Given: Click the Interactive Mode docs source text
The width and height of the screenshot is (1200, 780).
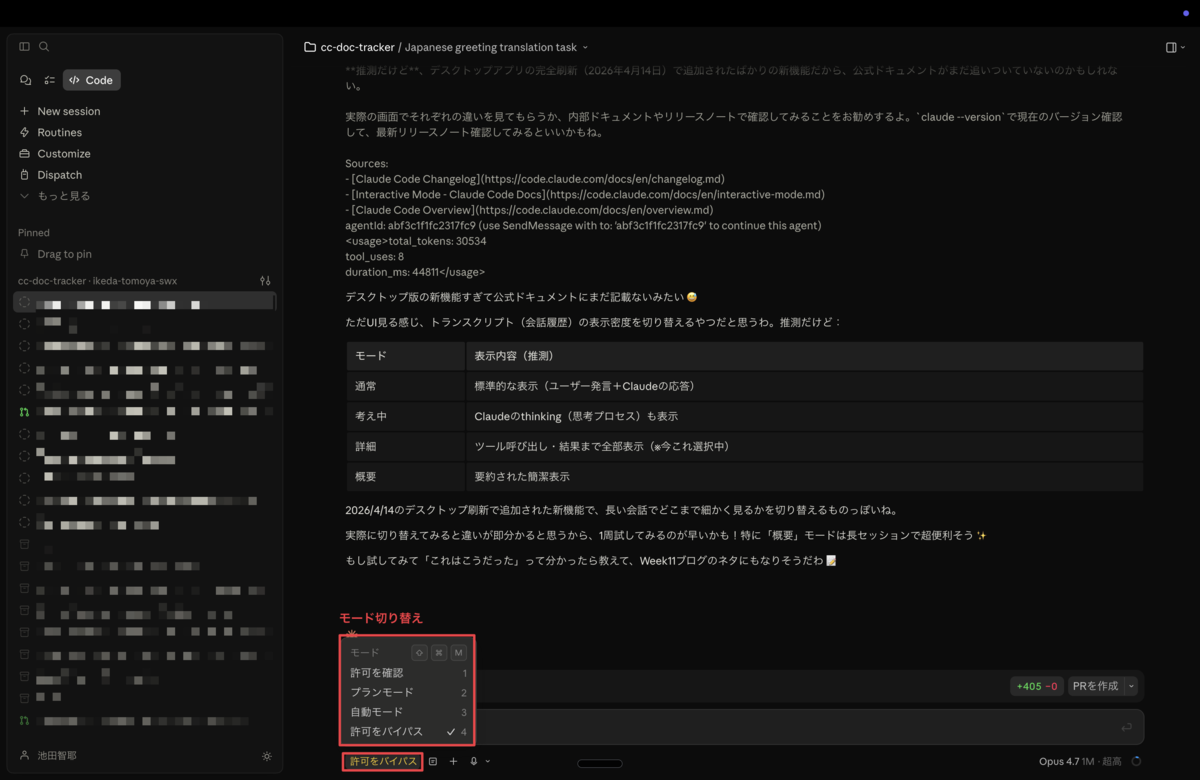Looking at the screenshot, I should [585, 195].
